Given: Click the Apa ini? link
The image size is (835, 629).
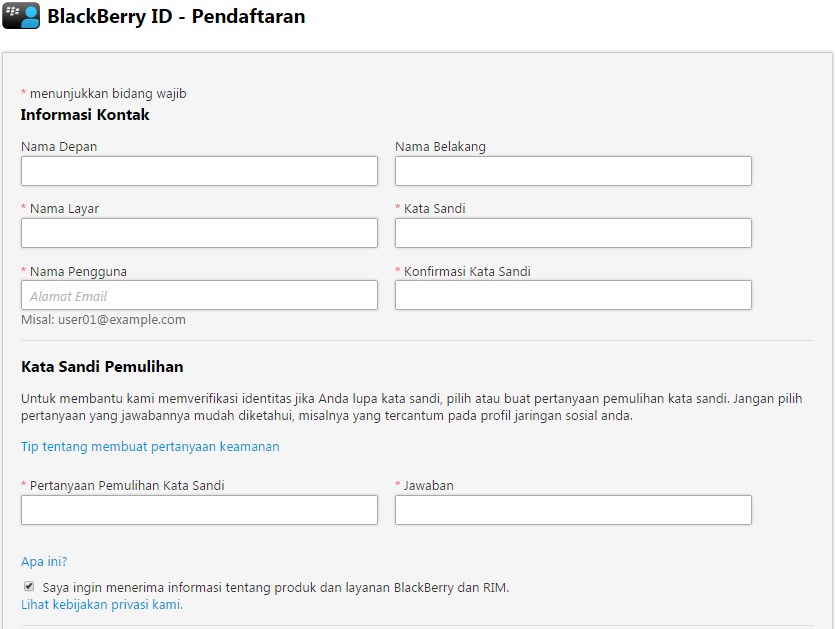Looking at the screenshot, I should [44, 561].
